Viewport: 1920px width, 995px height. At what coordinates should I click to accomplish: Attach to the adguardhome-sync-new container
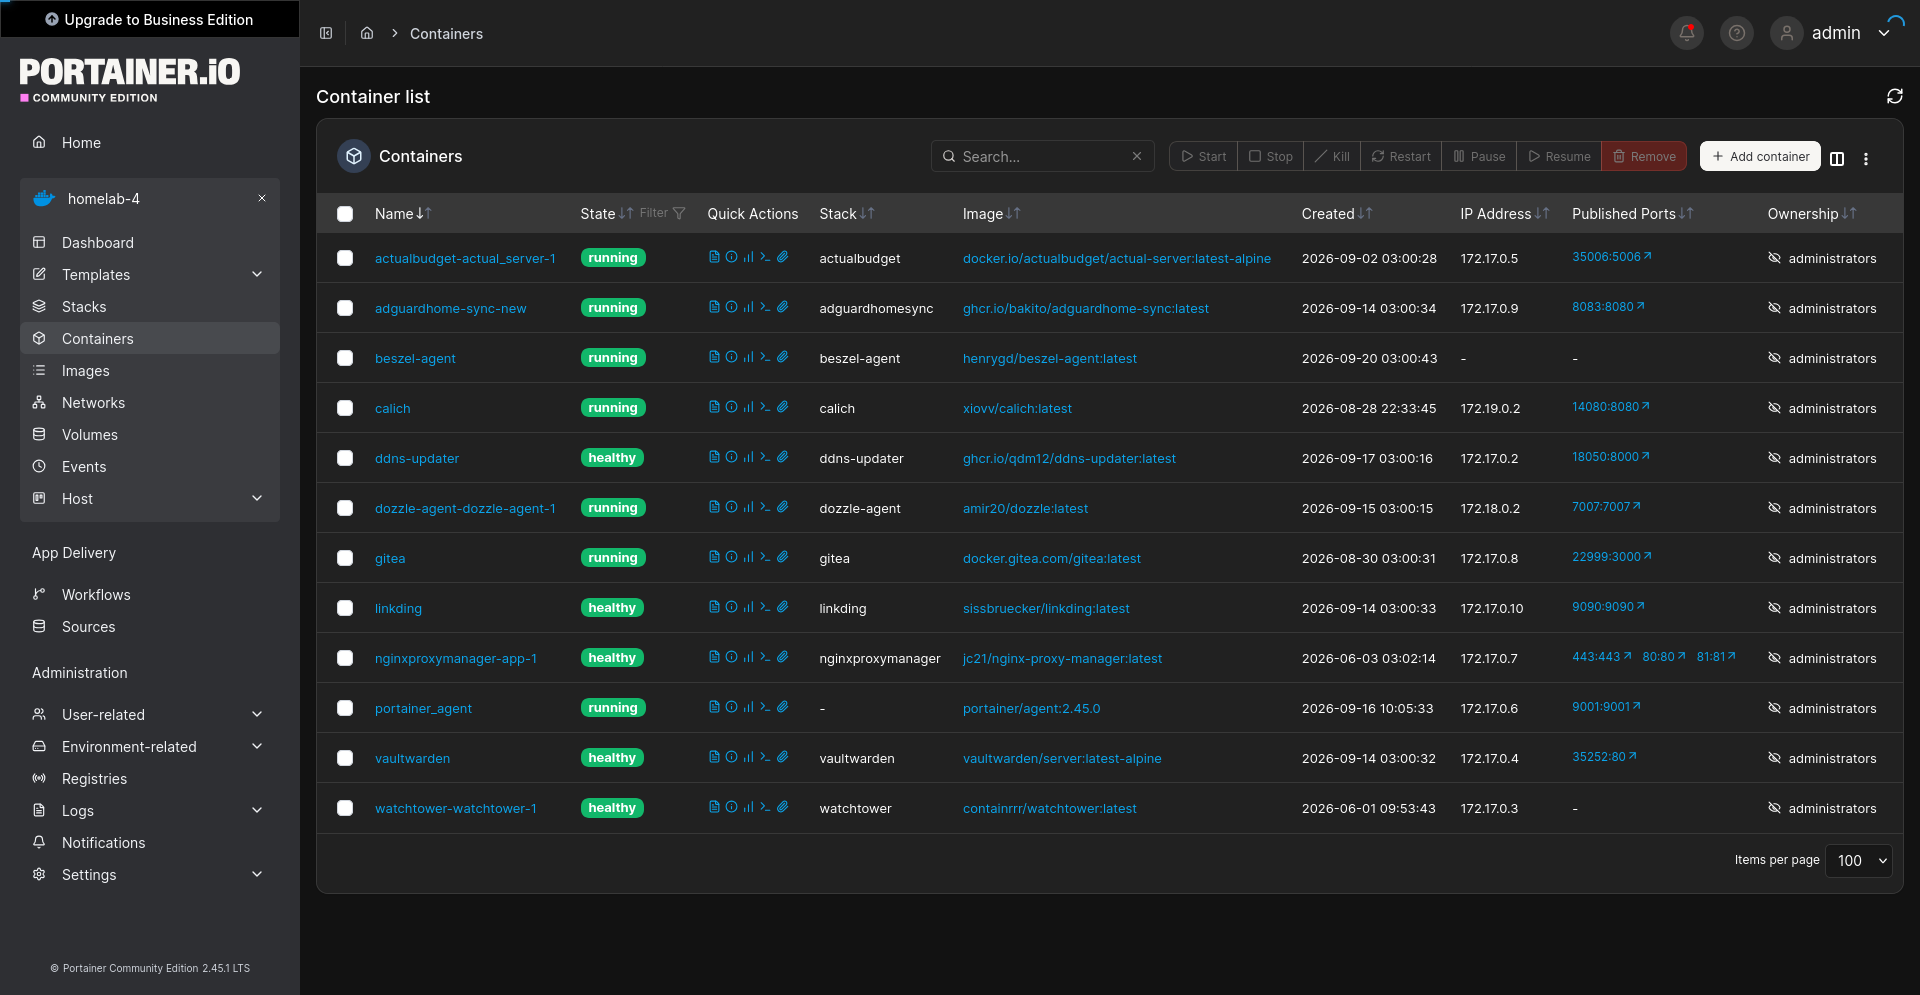click(x=783, y=307)
